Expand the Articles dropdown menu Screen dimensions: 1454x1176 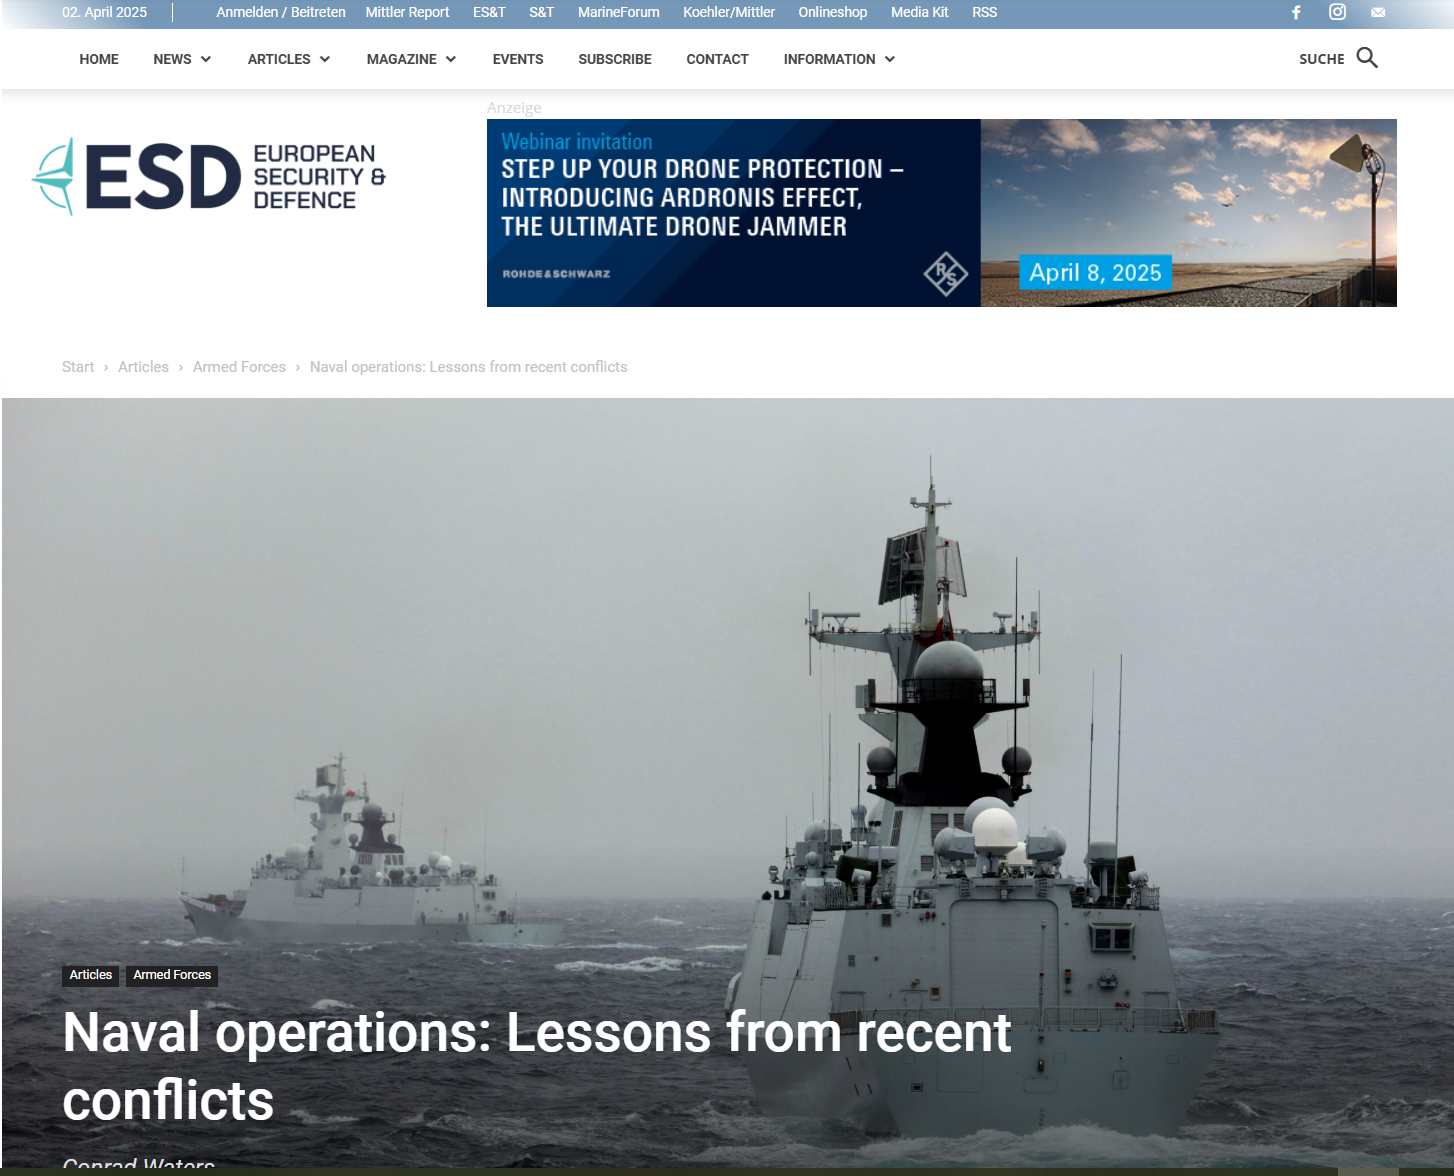click(x=288, y=59)
